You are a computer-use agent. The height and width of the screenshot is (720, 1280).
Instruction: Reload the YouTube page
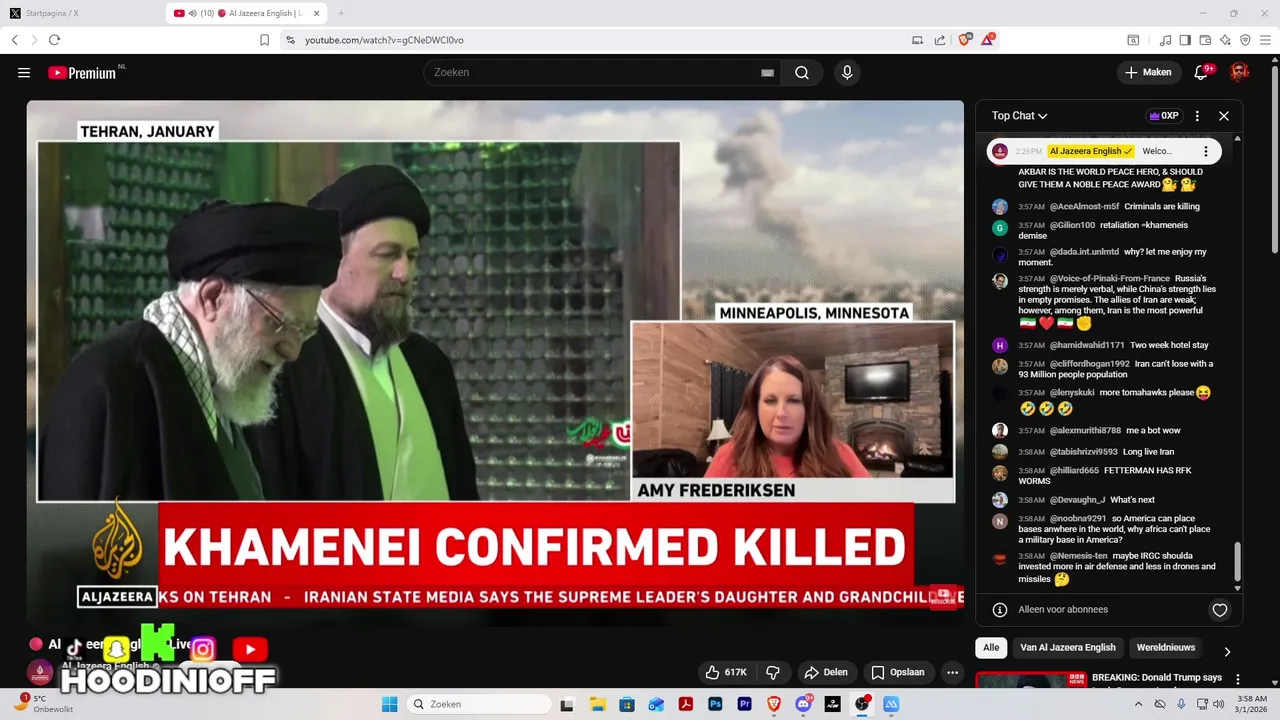click(x=54, y=40)
